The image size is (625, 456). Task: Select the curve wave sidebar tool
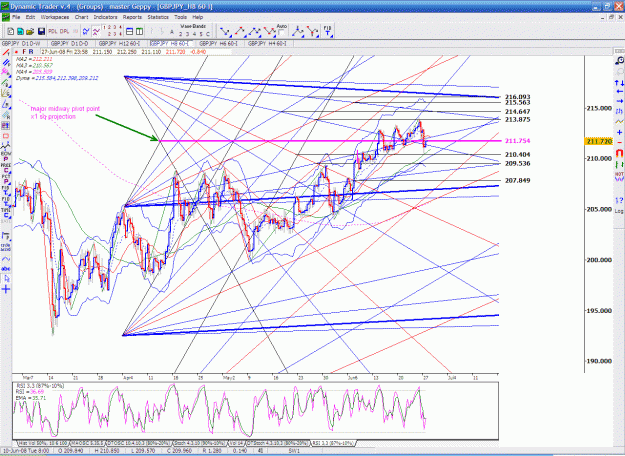(x=6, y=259)
